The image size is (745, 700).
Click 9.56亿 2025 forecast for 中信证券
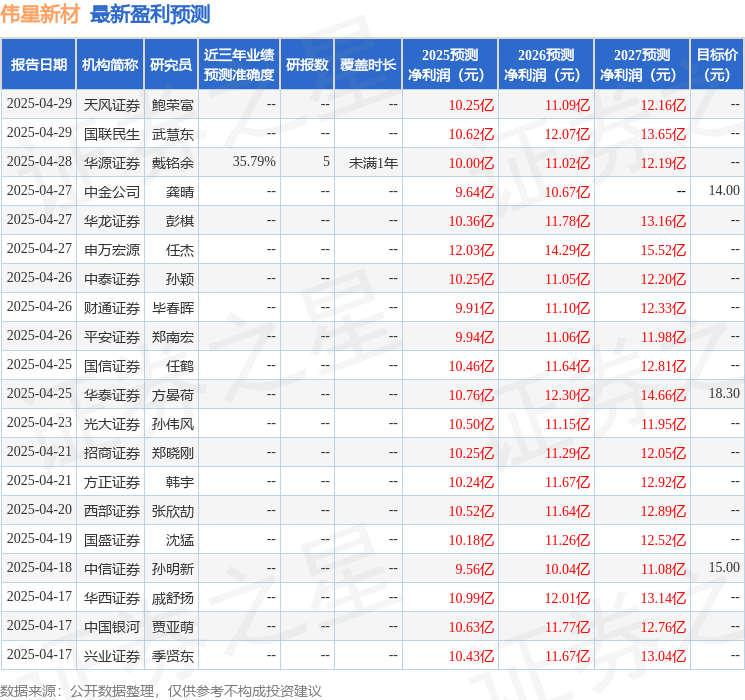(475, 569)
